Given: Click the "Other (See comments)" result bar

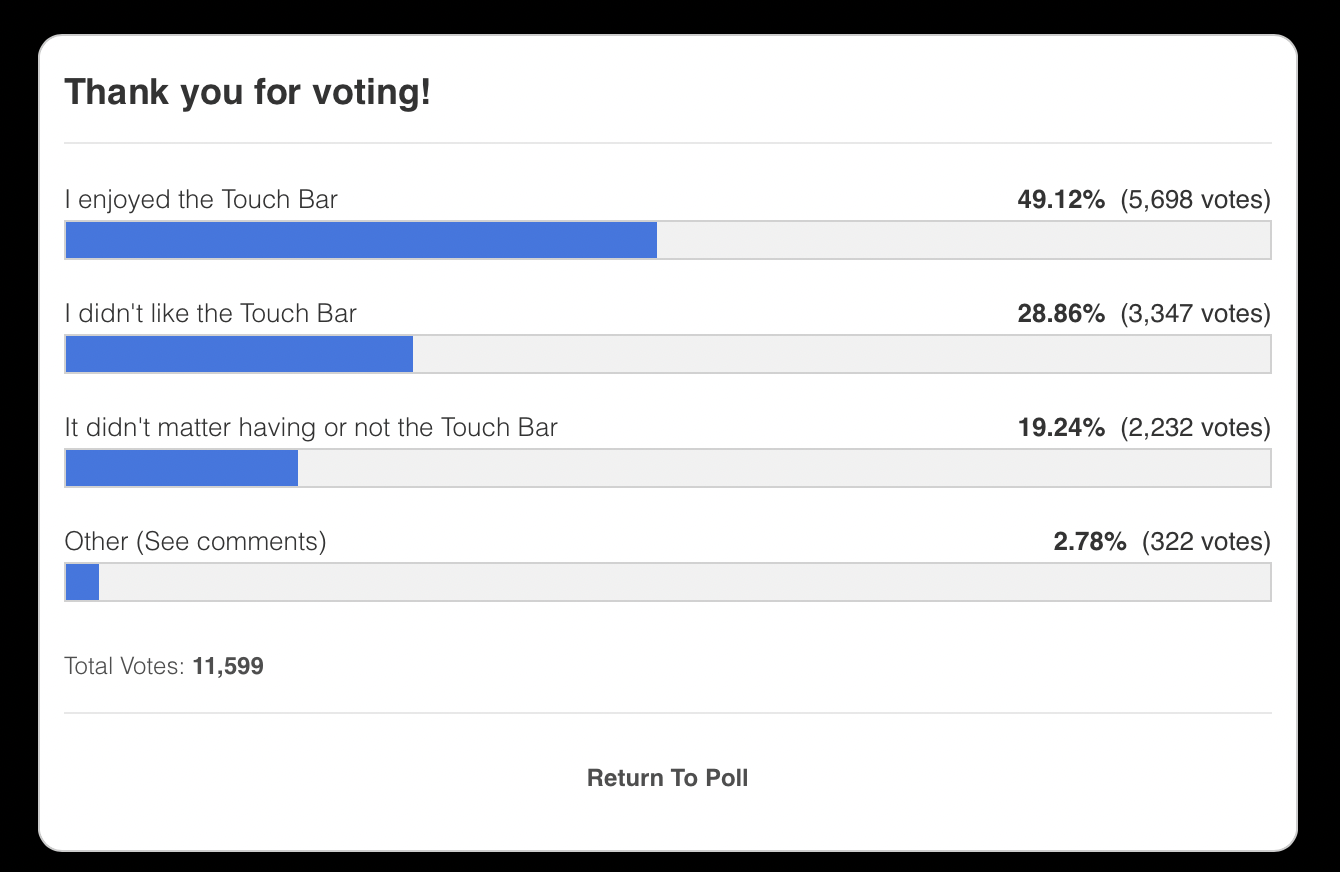Looking at the screenshot, I should click(x=667, y=582).
